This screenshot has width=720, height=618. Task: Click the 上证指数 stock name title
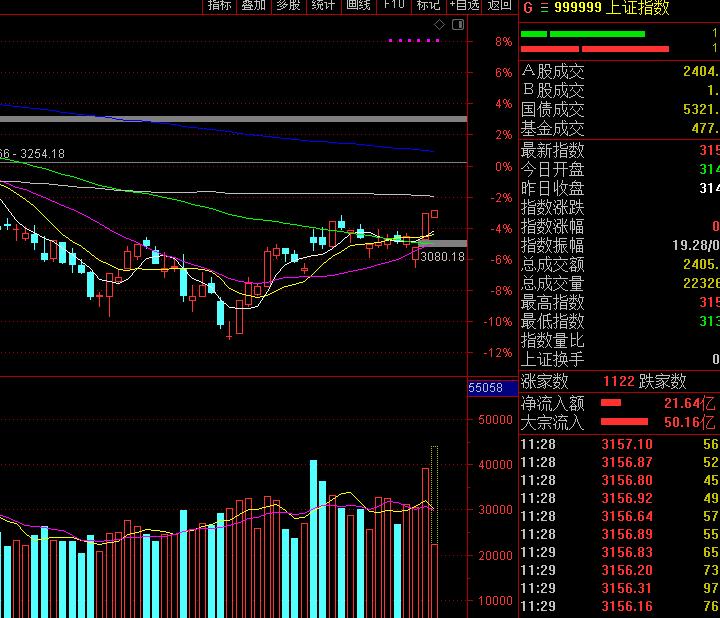point(637,7)
